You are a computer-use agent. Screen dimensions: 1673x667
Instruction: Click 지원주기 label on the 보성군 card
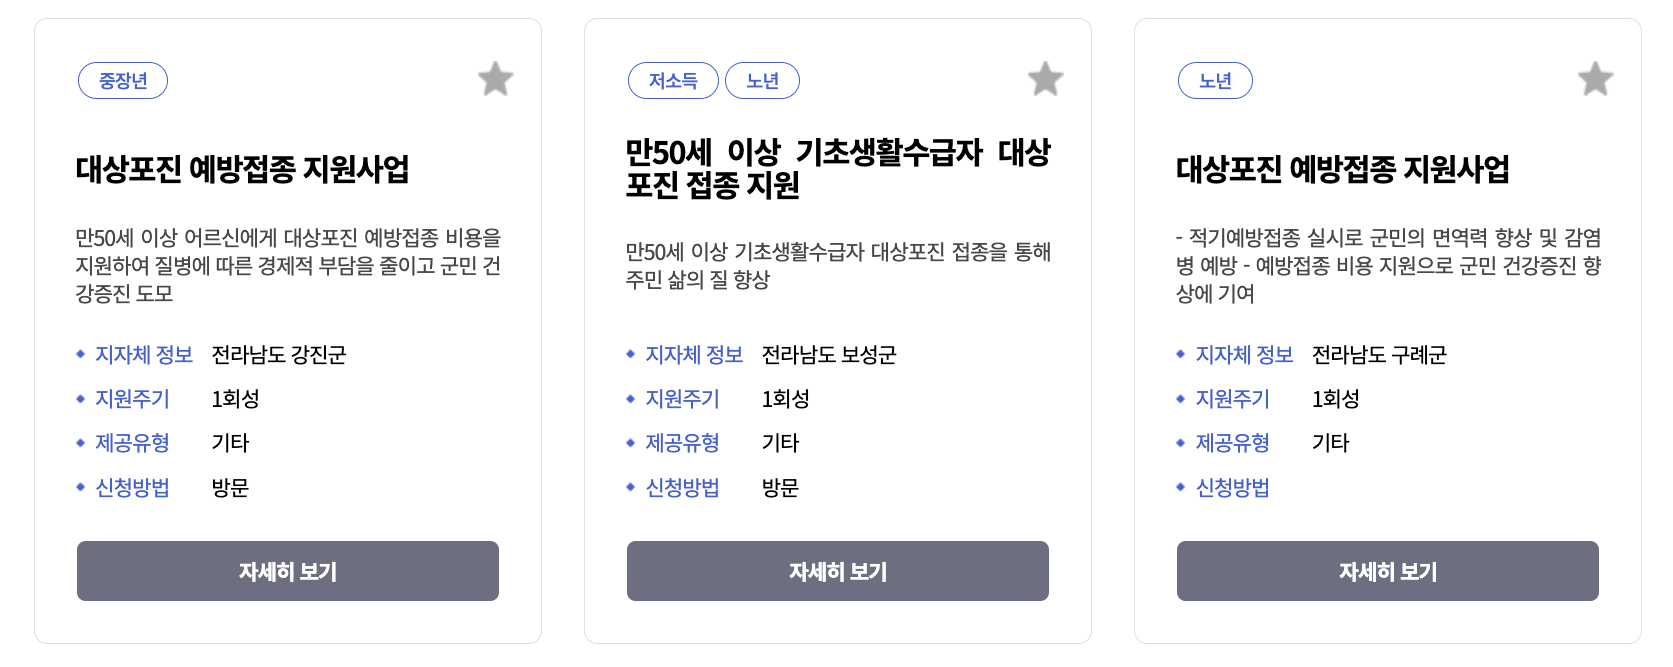(x=682, y=399)
